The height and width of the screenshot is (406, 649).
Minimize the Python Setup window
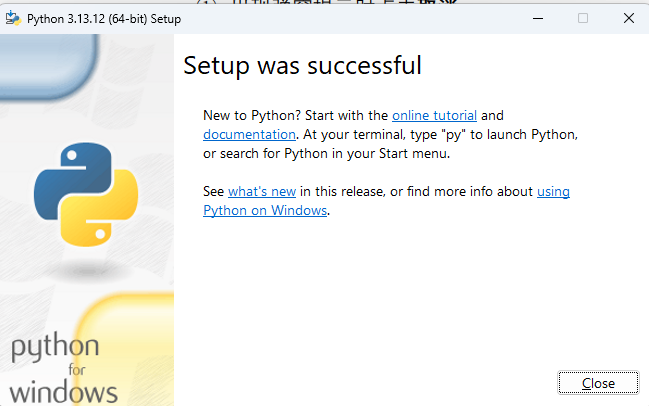coord(538,18)
